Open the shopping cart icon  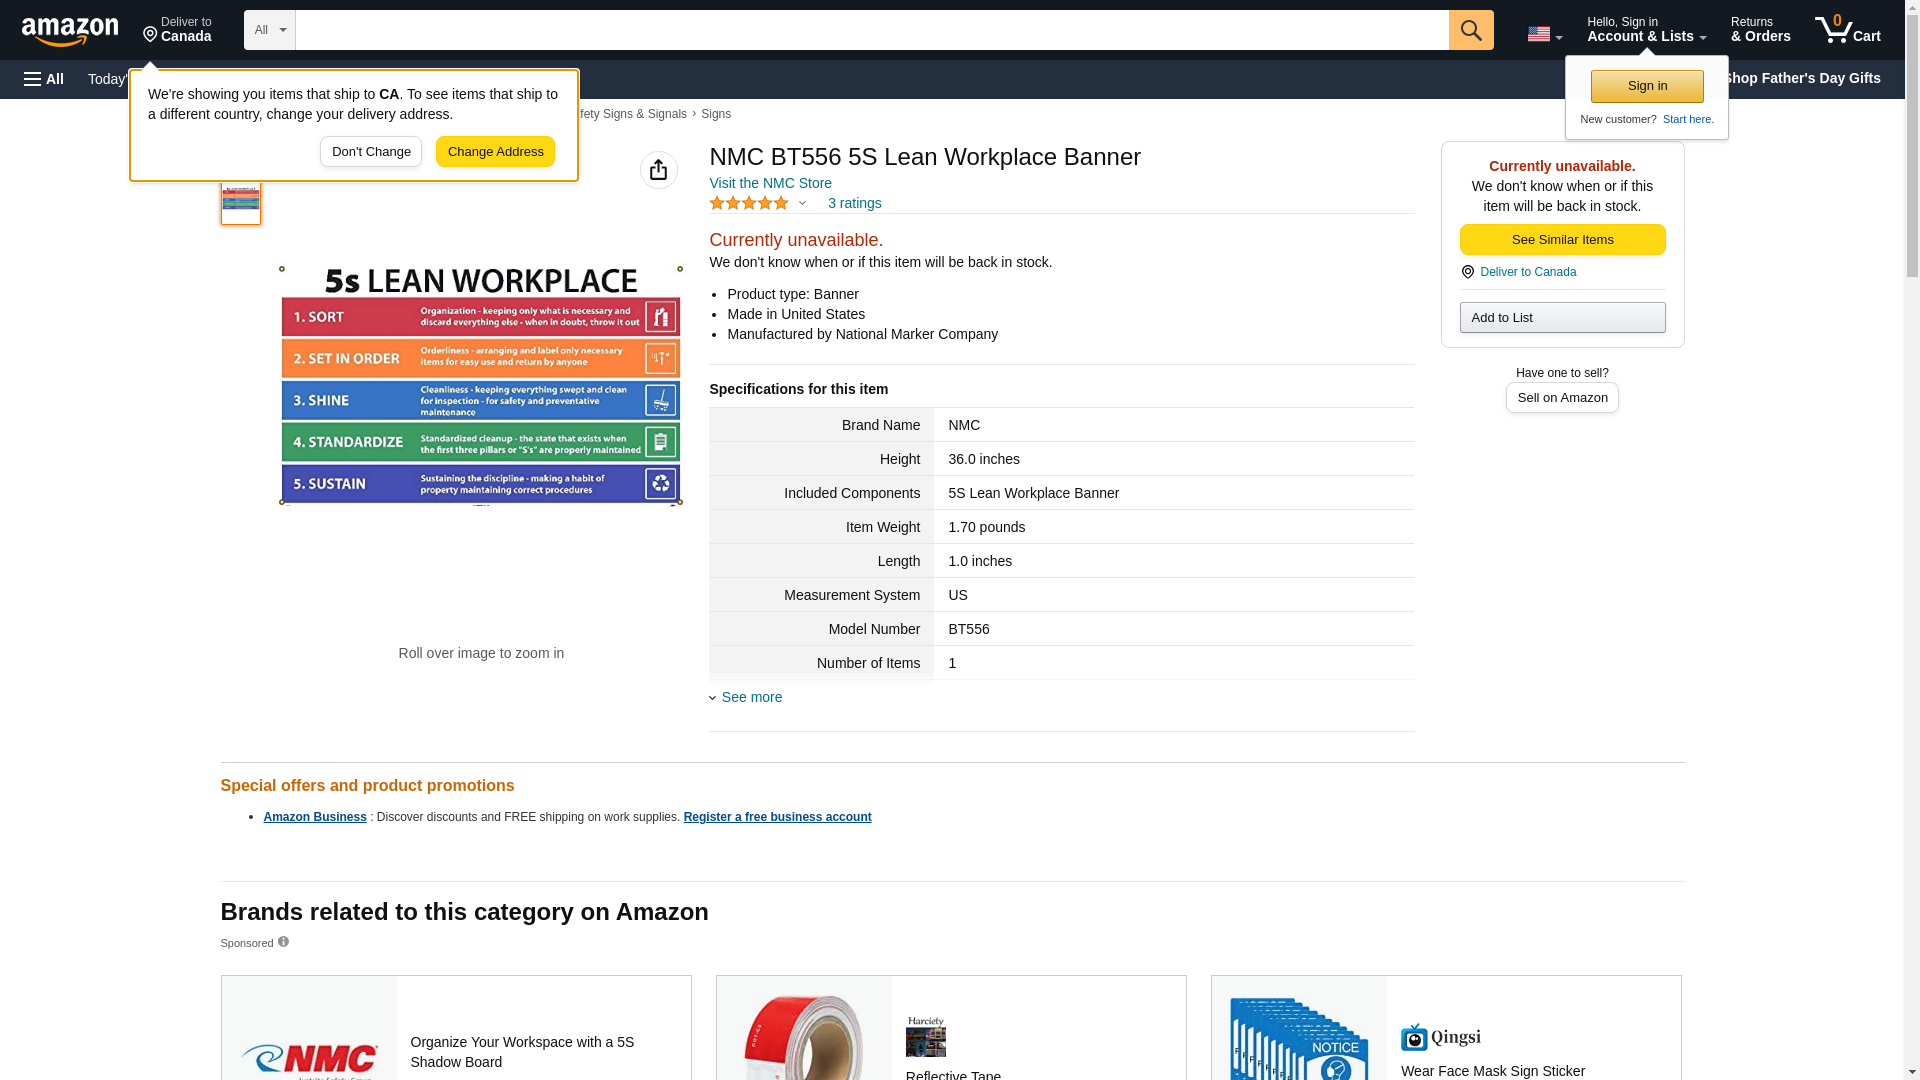pos(1847,30)
